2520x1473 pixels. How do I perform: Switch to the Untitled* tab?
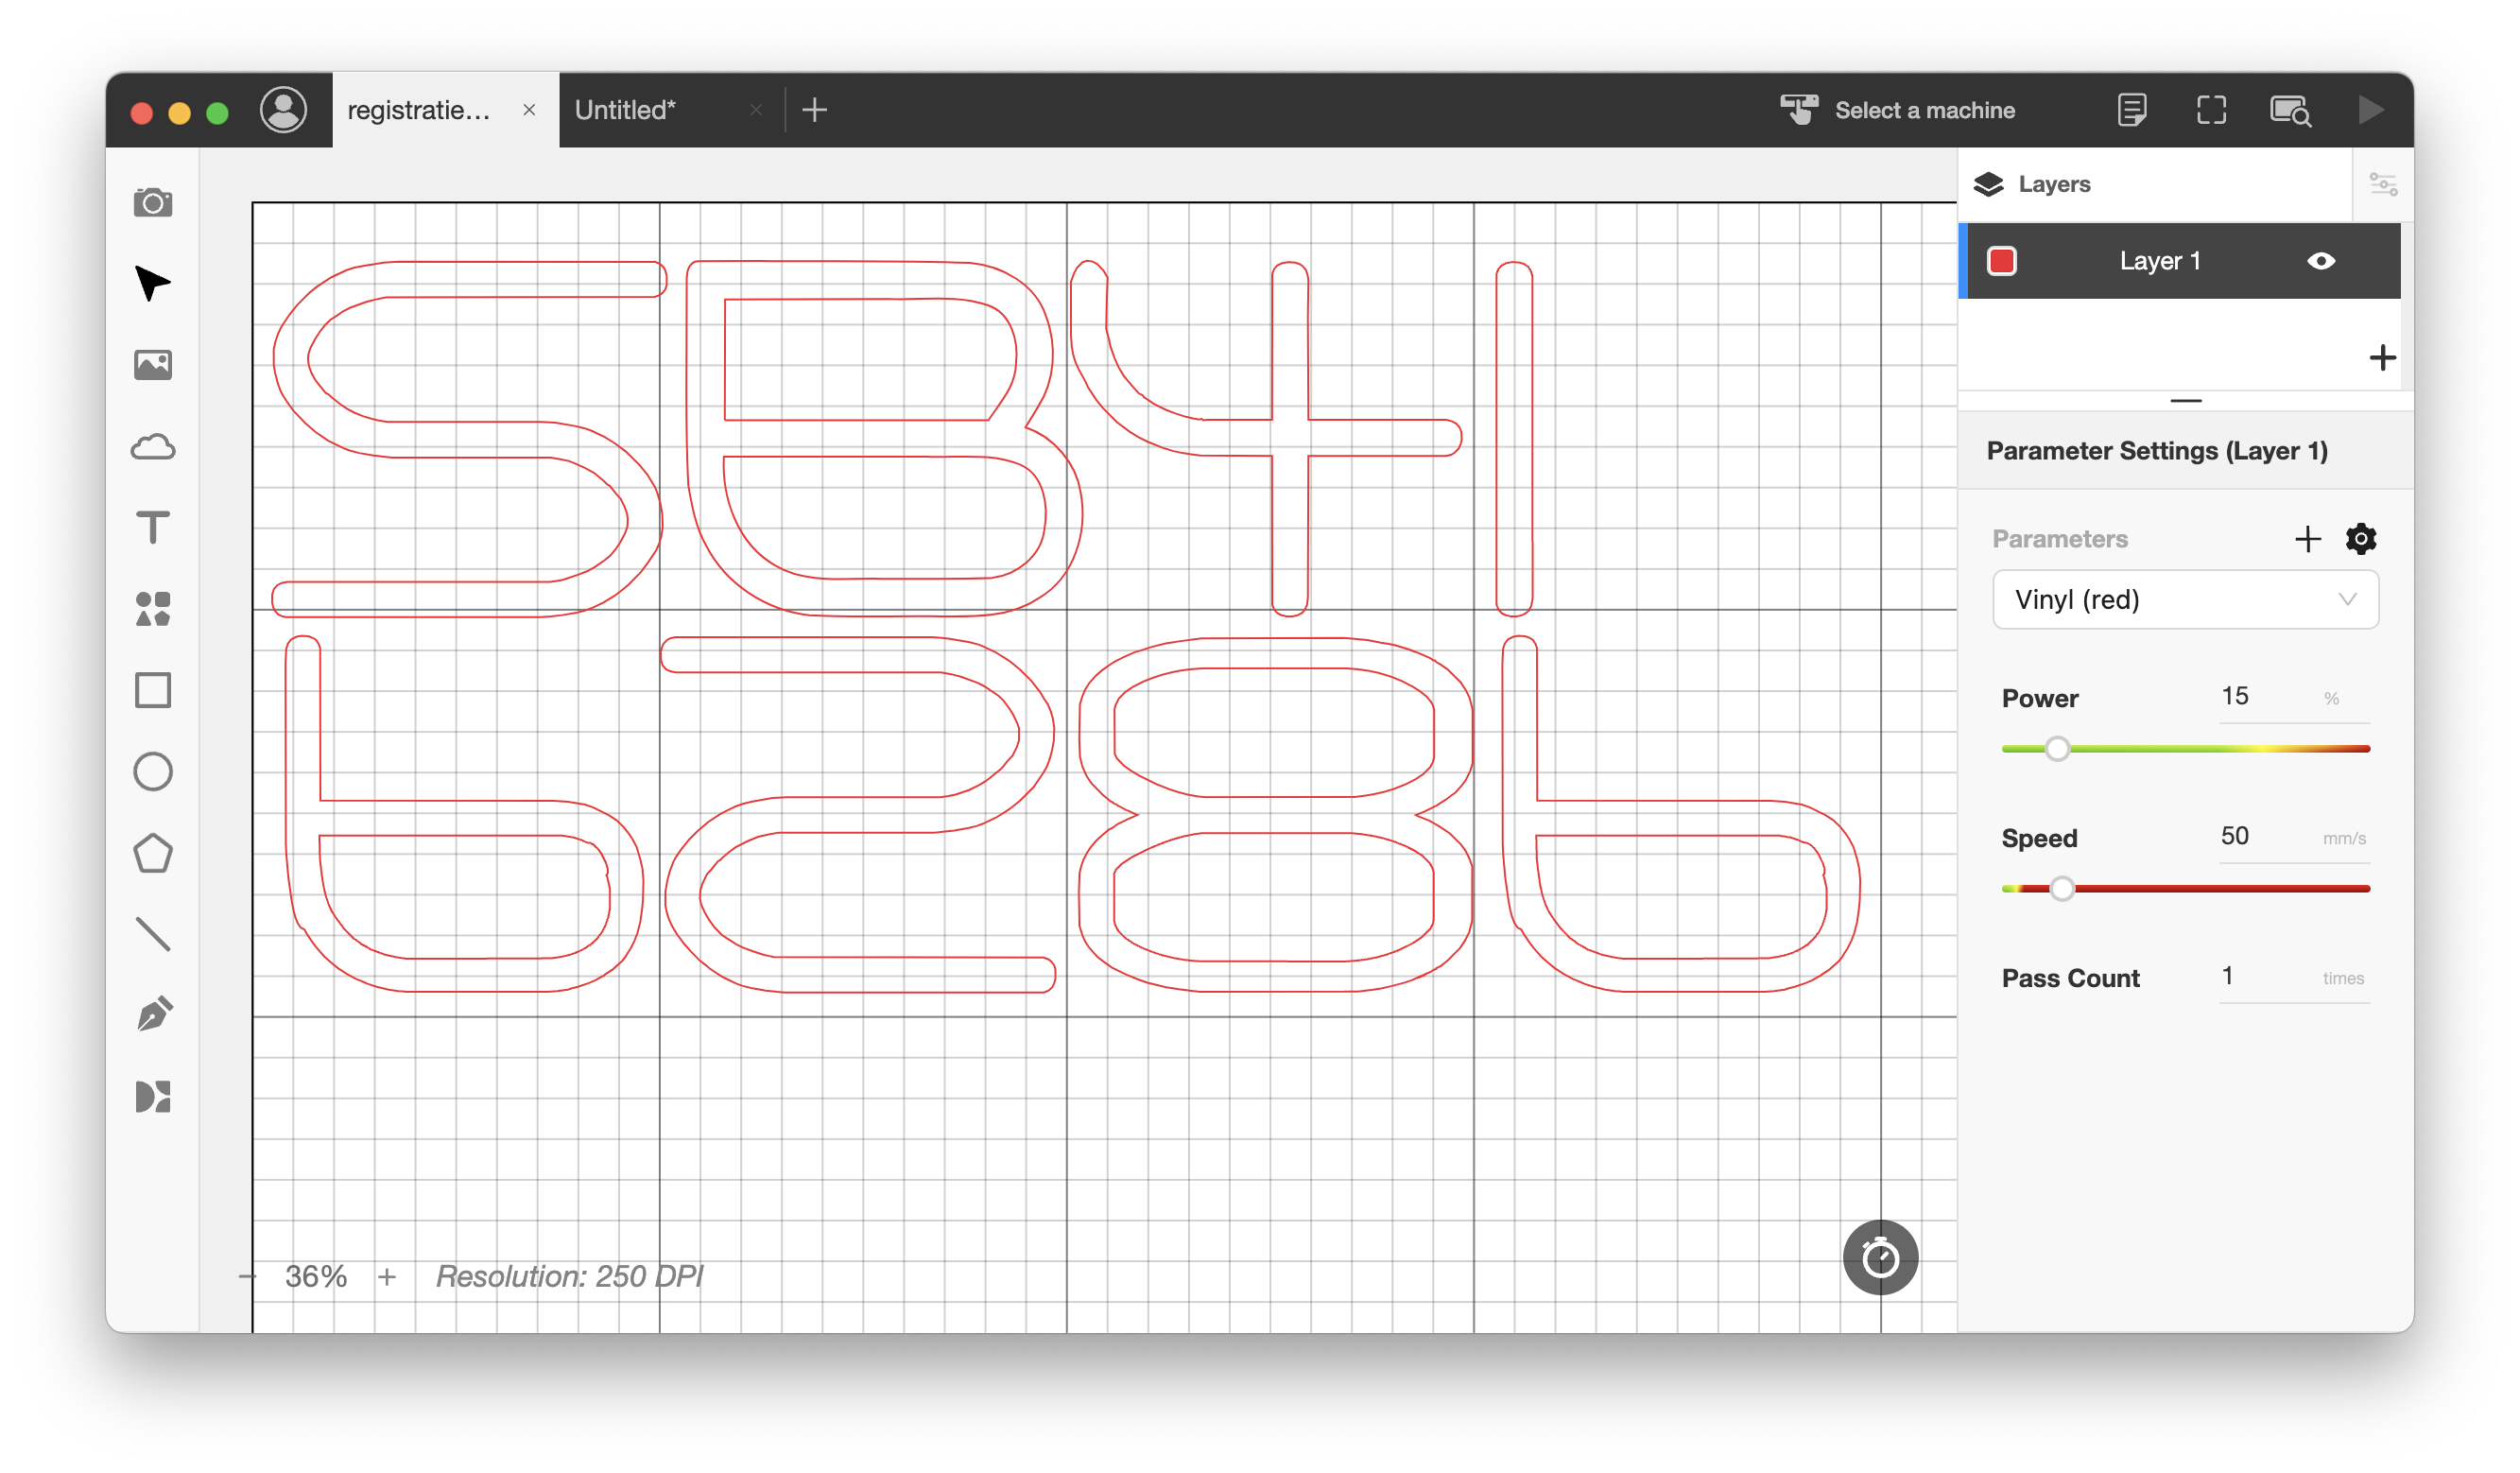[x=626, y=110]
